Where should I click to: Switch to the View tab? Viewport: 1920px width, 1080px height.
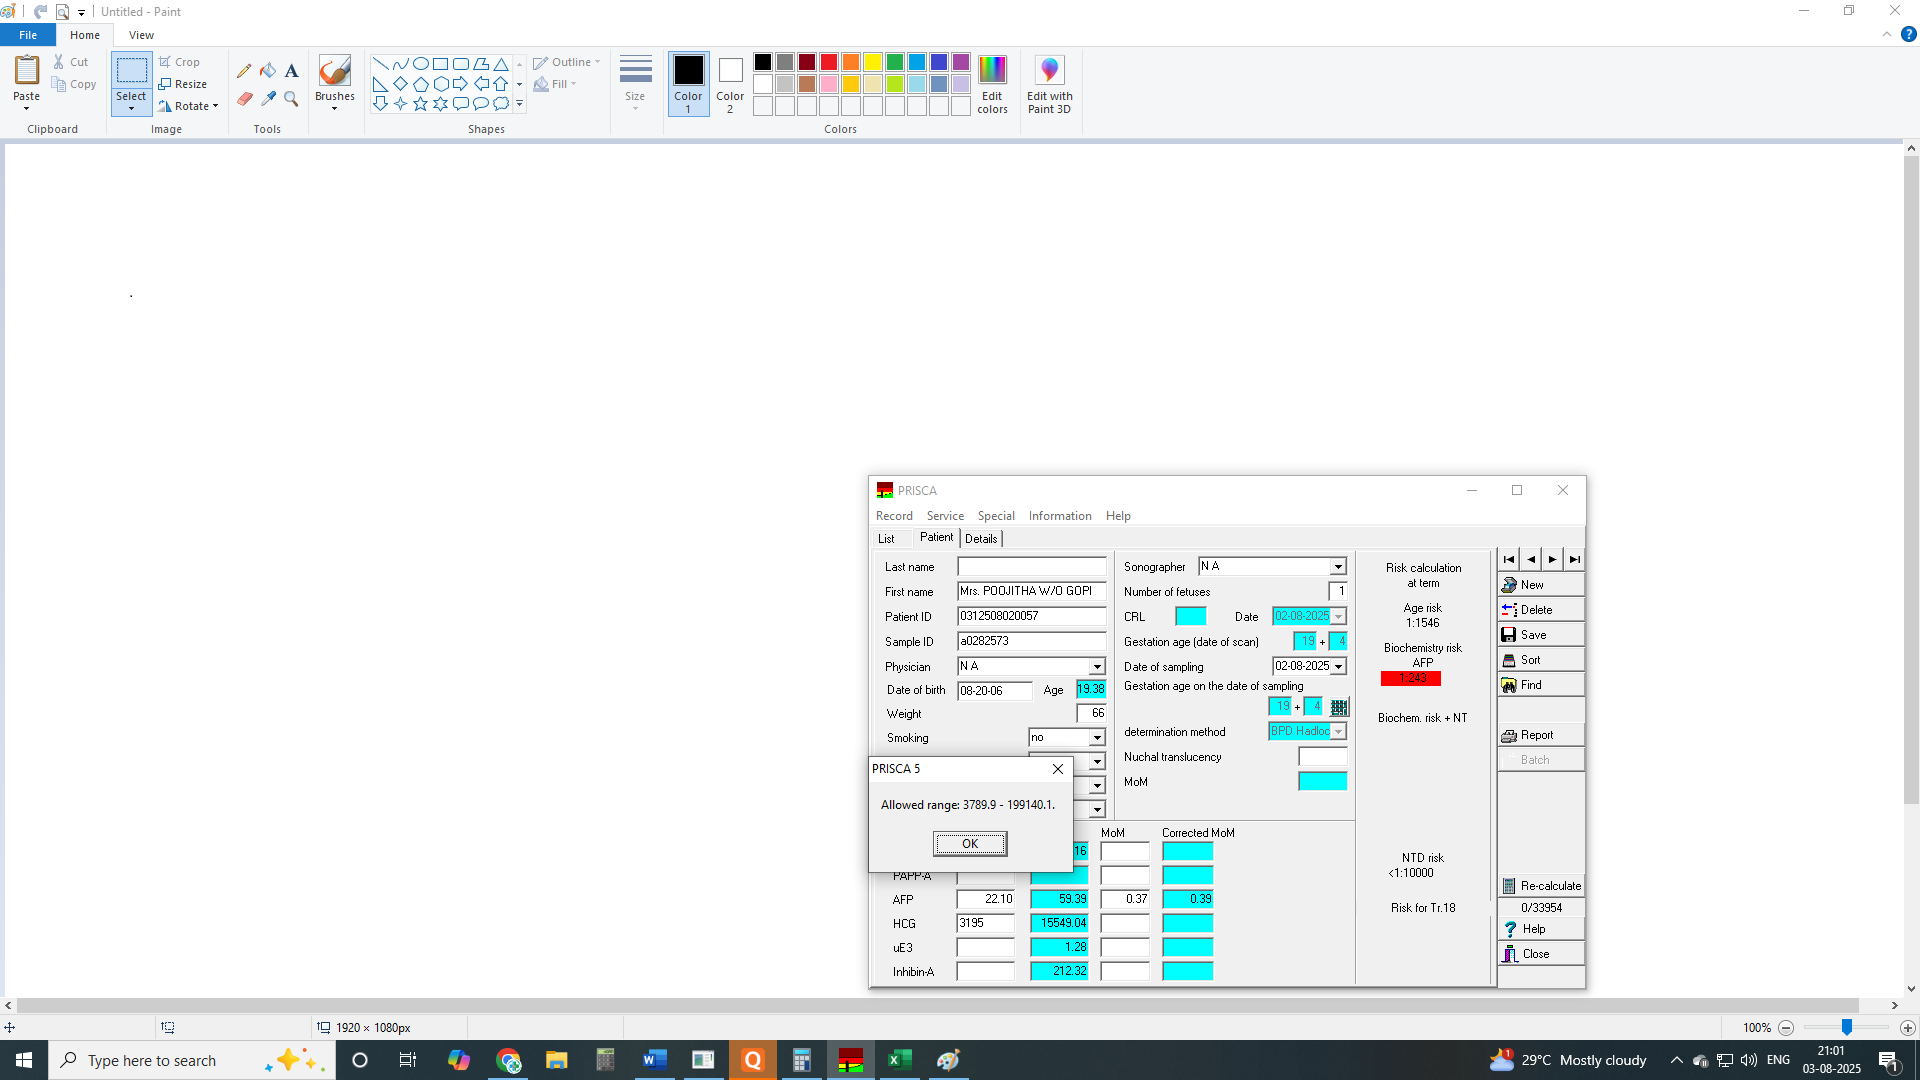point(141,35)
